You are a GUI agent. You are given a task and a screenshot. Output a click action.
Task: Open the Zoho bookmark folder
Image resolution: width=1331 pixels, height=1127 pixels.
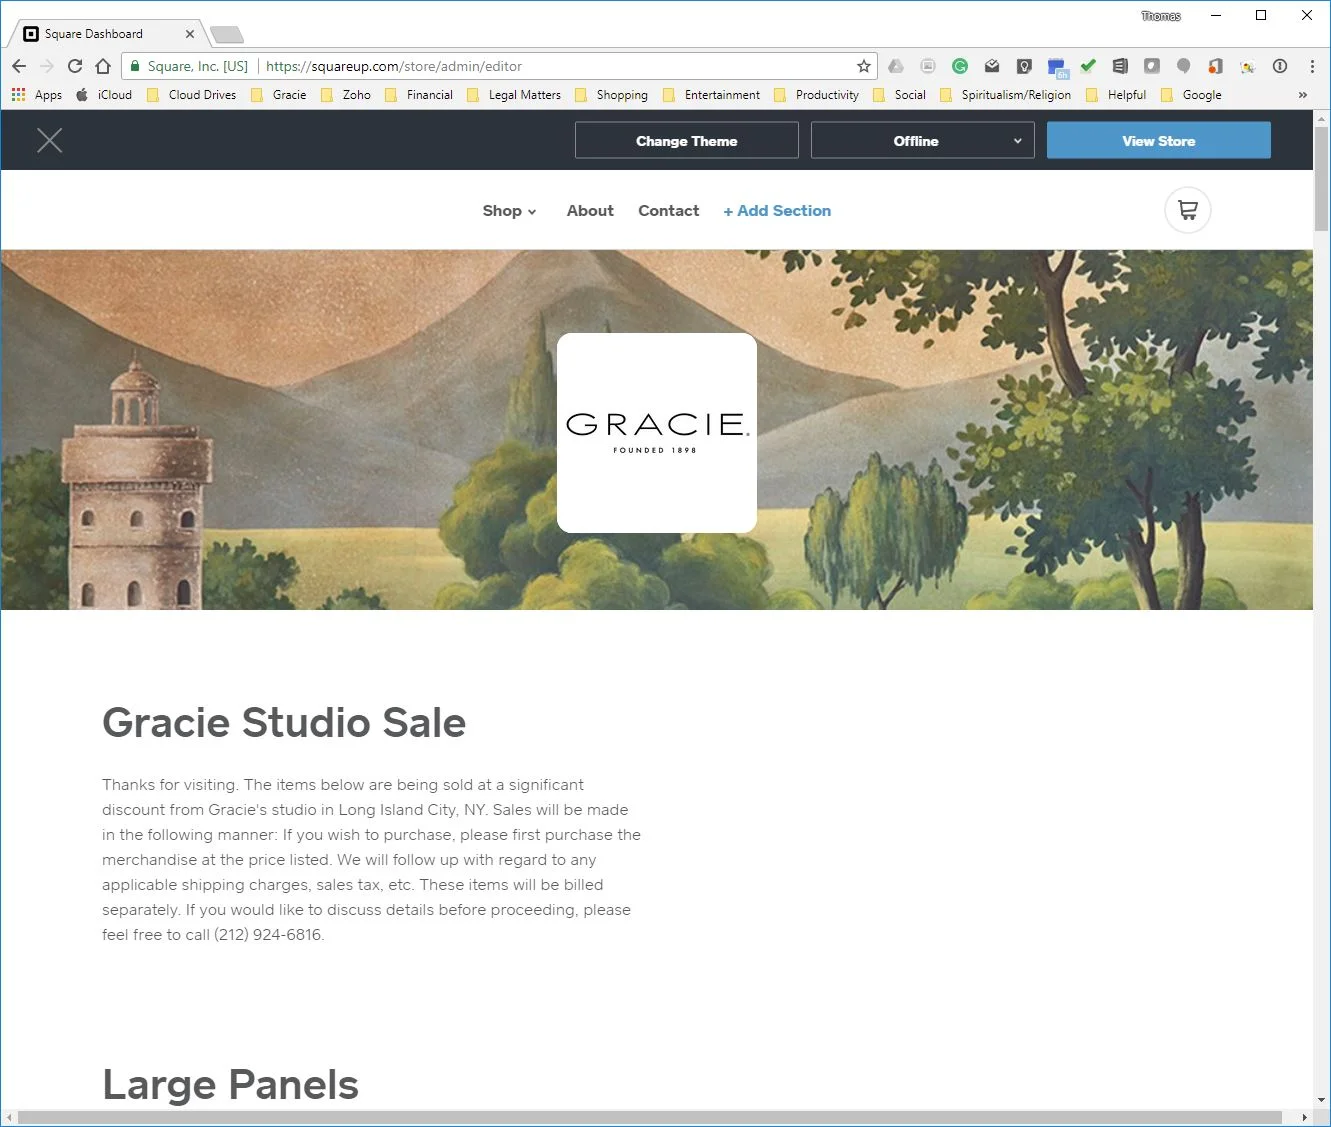coord(346,95)
